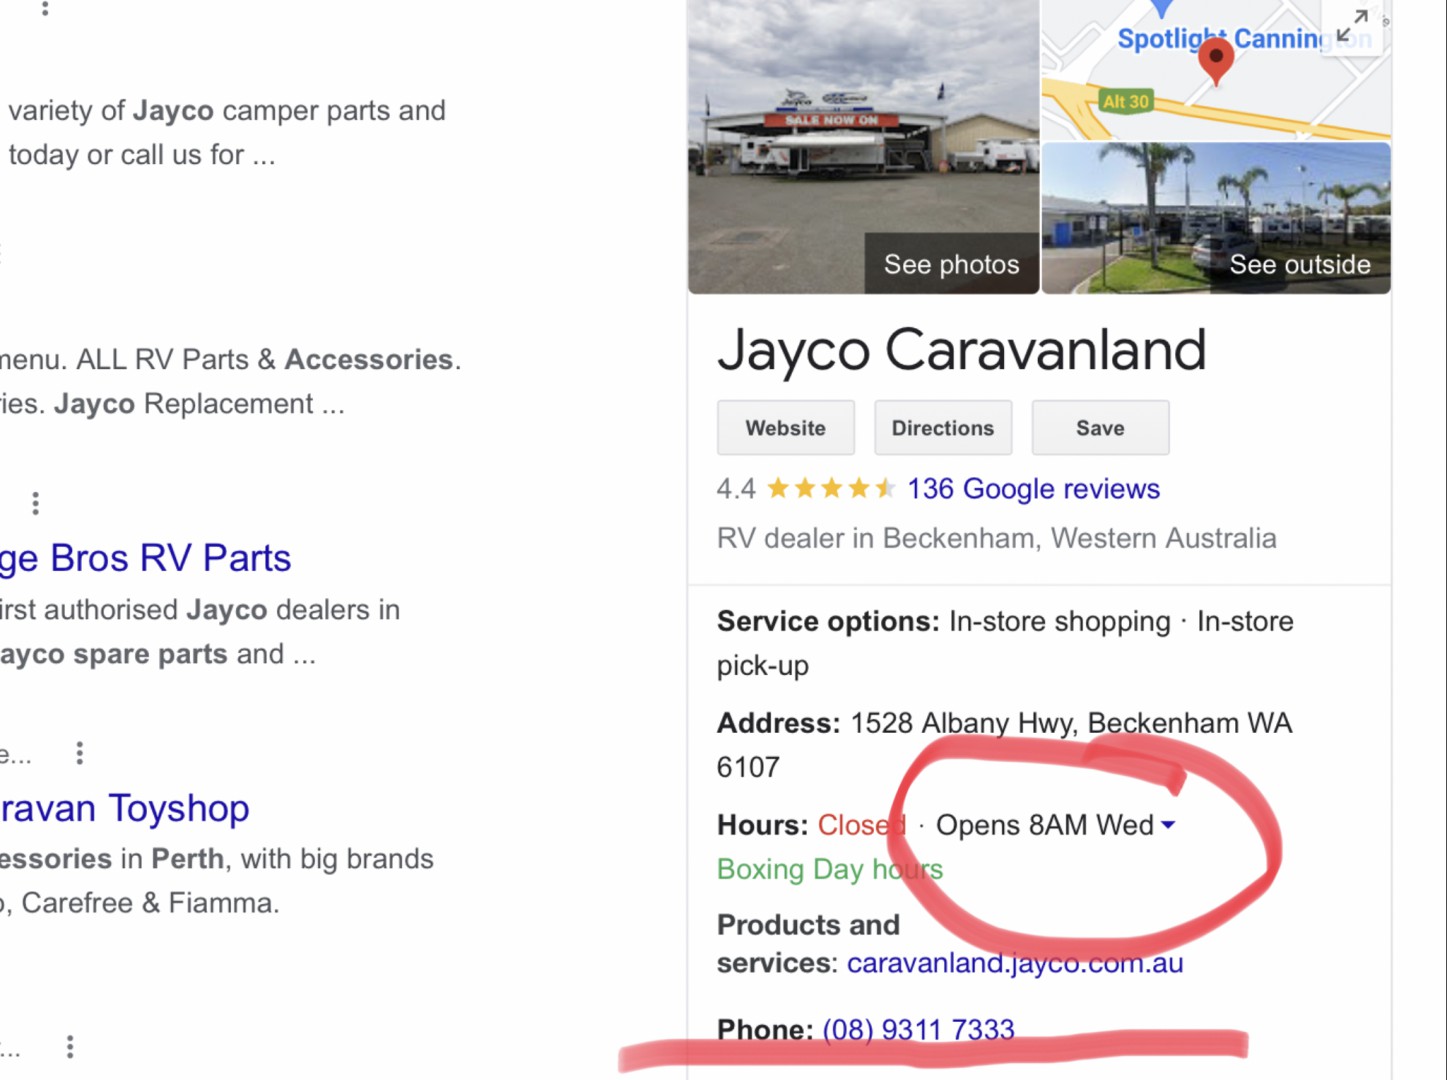Save Jayco Caravanland with the Save button
The width and height of the screenshot is (1447, 1080).
coord(1100,428)
